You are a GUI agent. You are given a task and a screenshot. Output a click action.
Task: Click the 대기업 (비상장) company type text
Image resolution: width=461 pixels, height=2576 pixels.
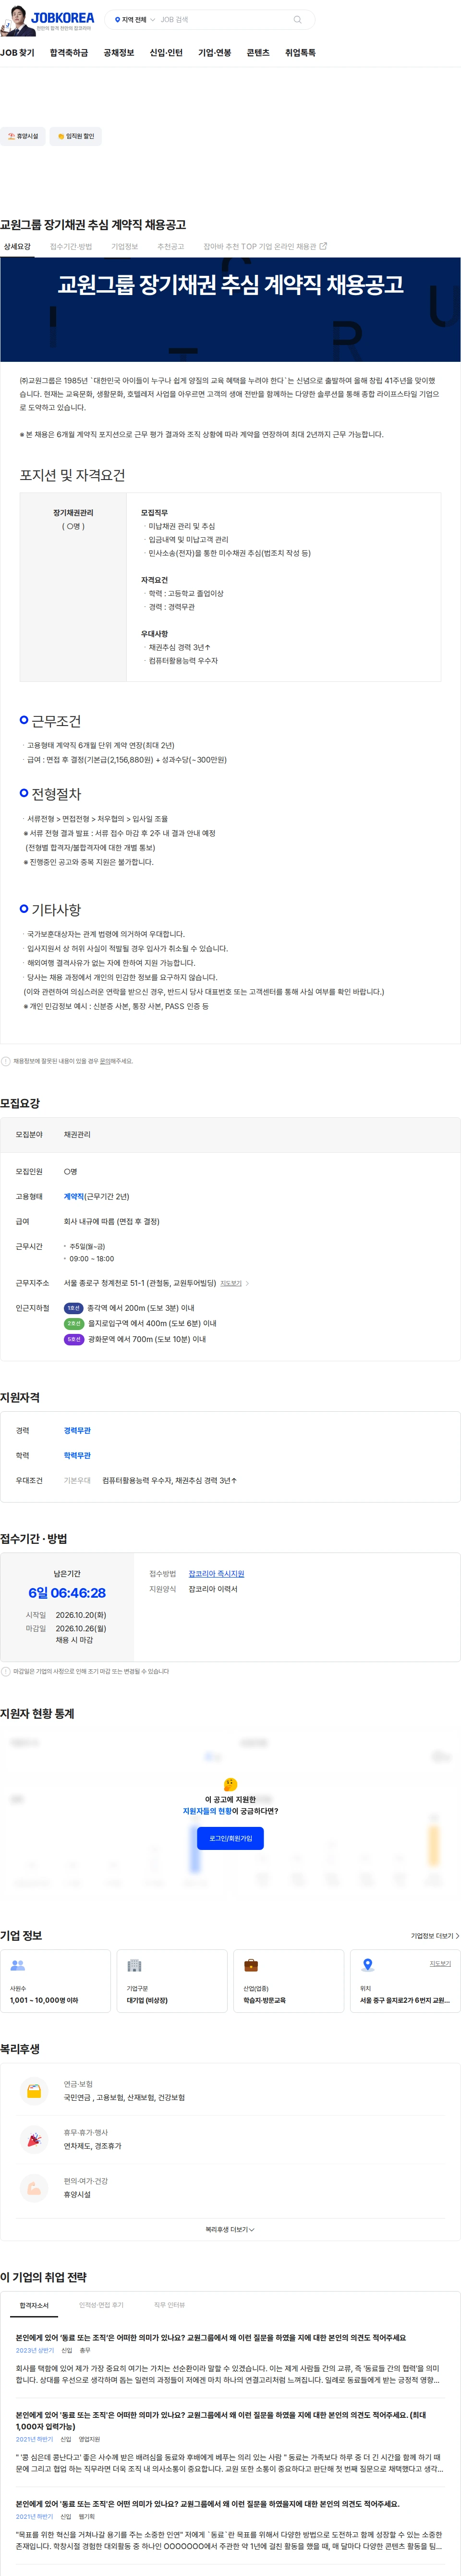pyautogui.click(x=147, y=2000)
